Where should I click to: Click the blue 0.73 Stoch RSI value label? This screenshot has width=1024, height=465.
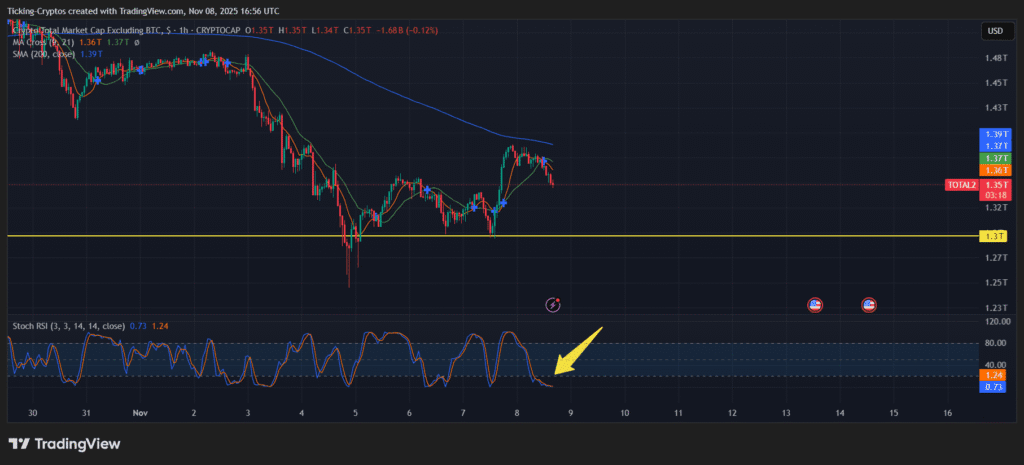995,386
